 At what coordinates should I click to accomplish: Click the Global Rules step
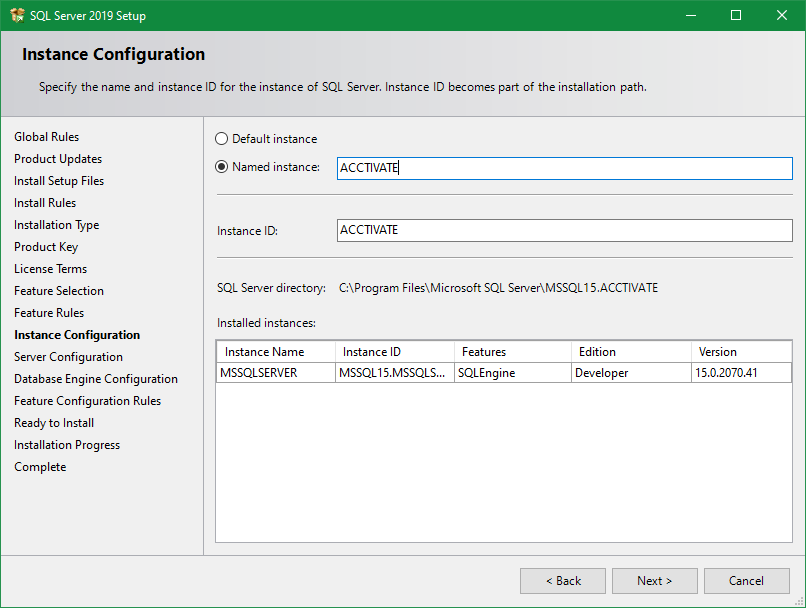click(x=46, y=137)
